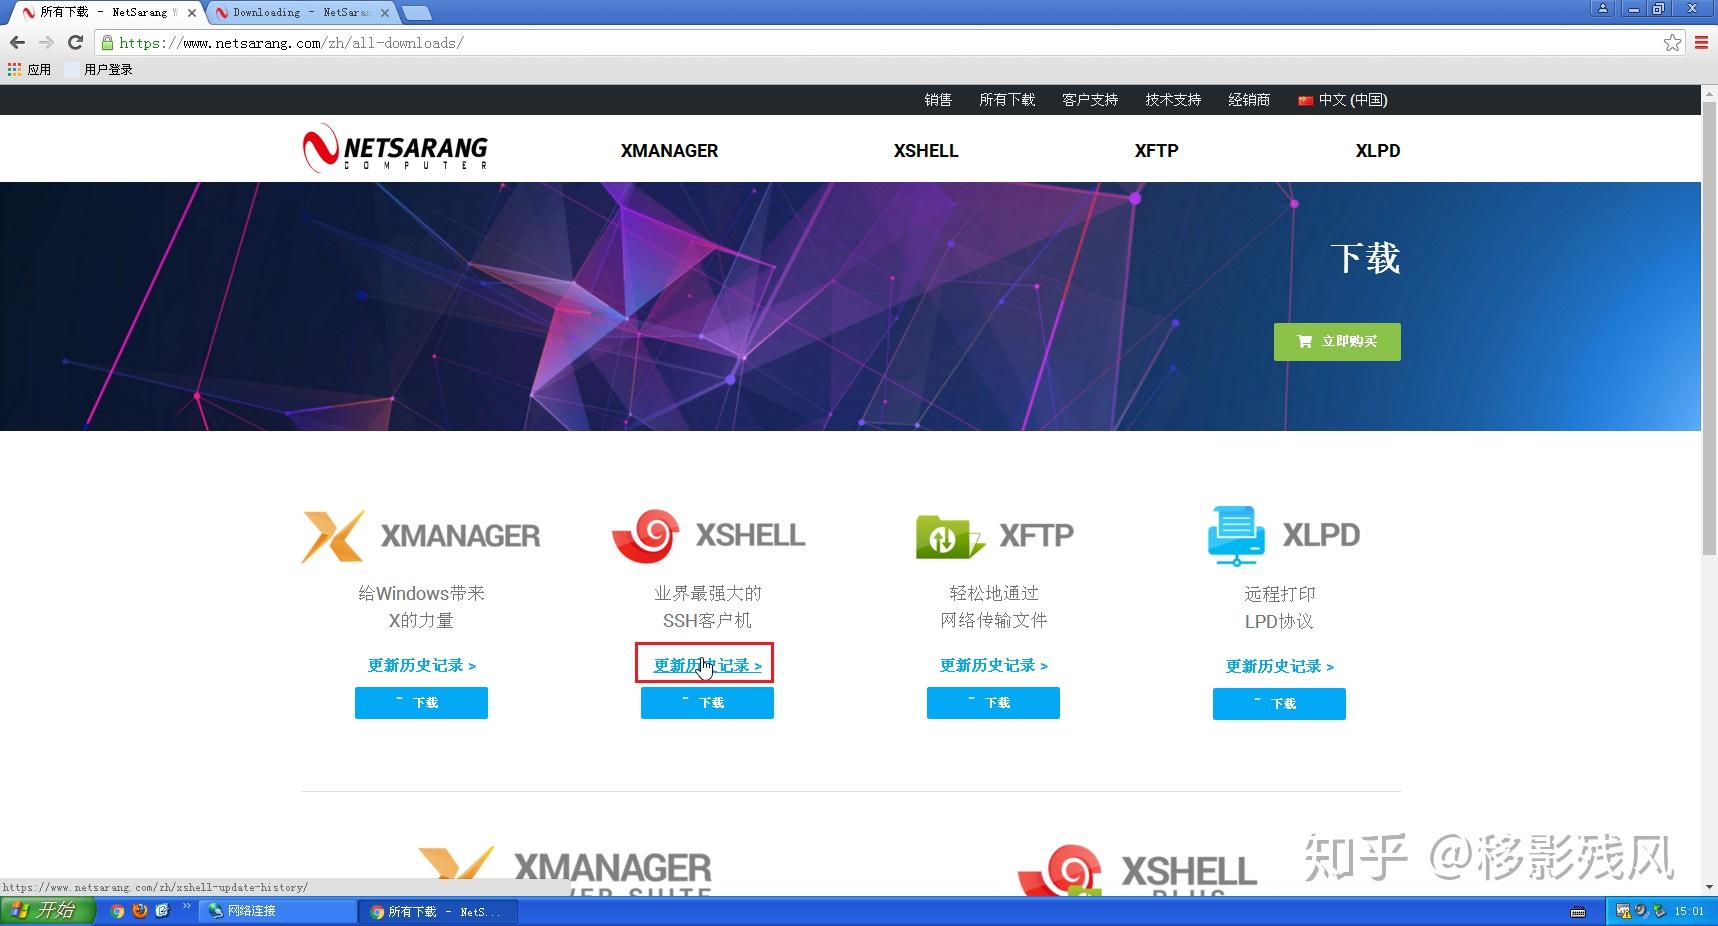The height and width of the screenshot is (926, 1718).
Task: Open Xshell 更新历史记录 link
Action: pyautogui.click(x=707, y=665)
